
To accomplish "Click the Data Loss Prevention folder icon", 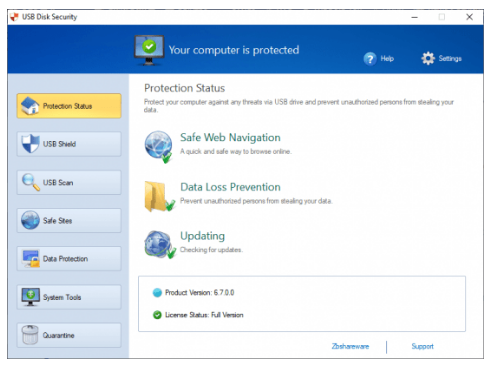I will point(159,197).
